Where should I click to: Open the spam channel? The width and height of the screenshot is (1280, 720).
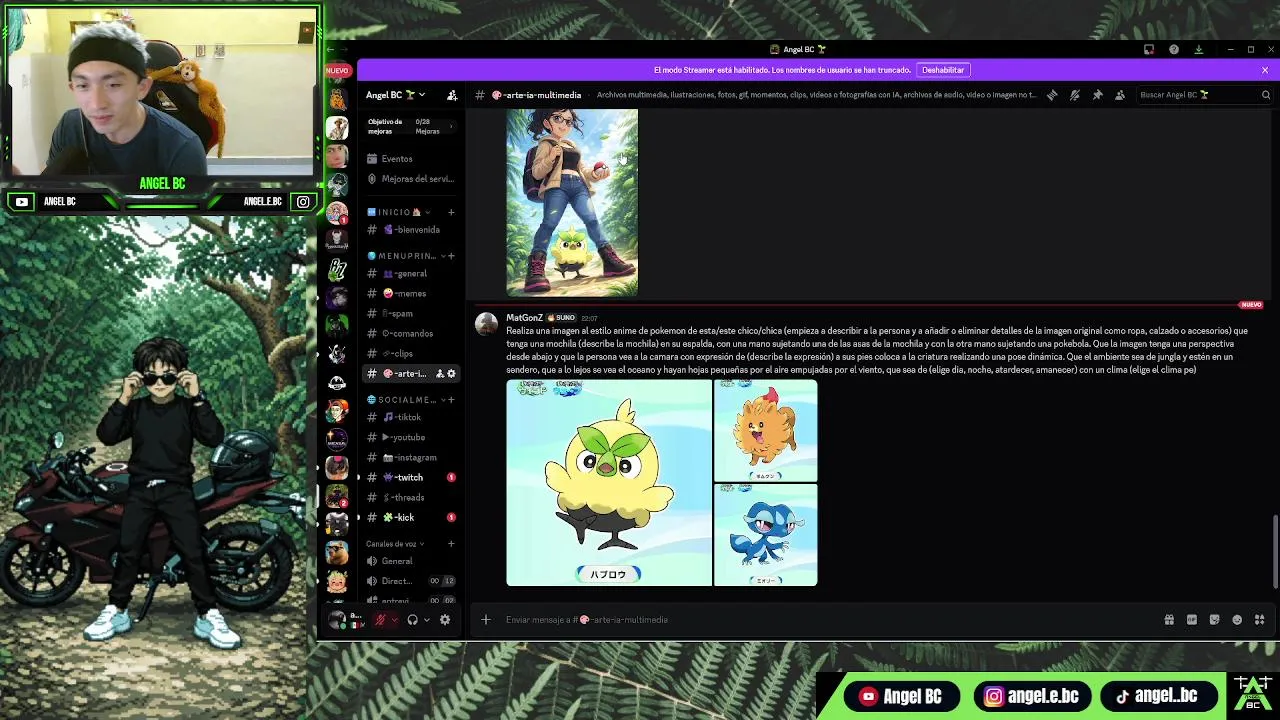[x=410, y=314]
